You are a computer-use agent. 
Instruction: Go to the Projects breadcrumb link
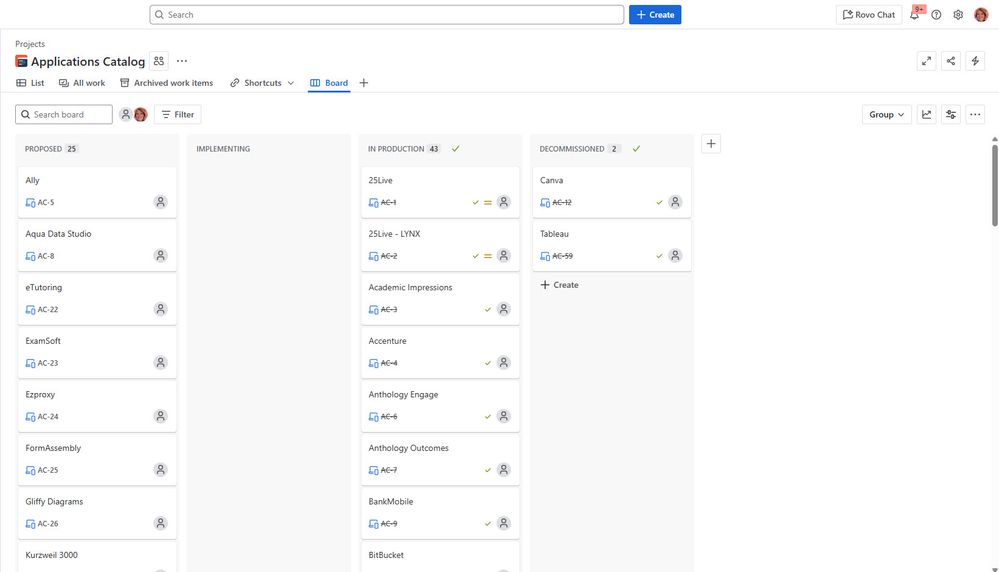(x=30, y=44)
